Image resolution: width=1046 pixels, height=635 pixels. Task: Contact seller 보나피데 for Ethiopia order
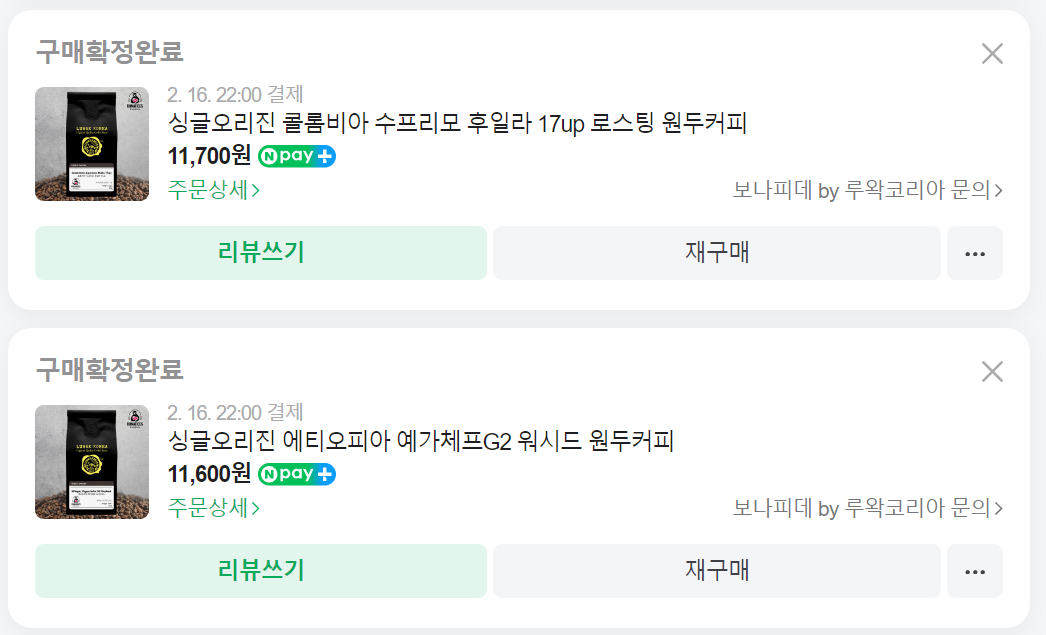(x=867, y=508)
